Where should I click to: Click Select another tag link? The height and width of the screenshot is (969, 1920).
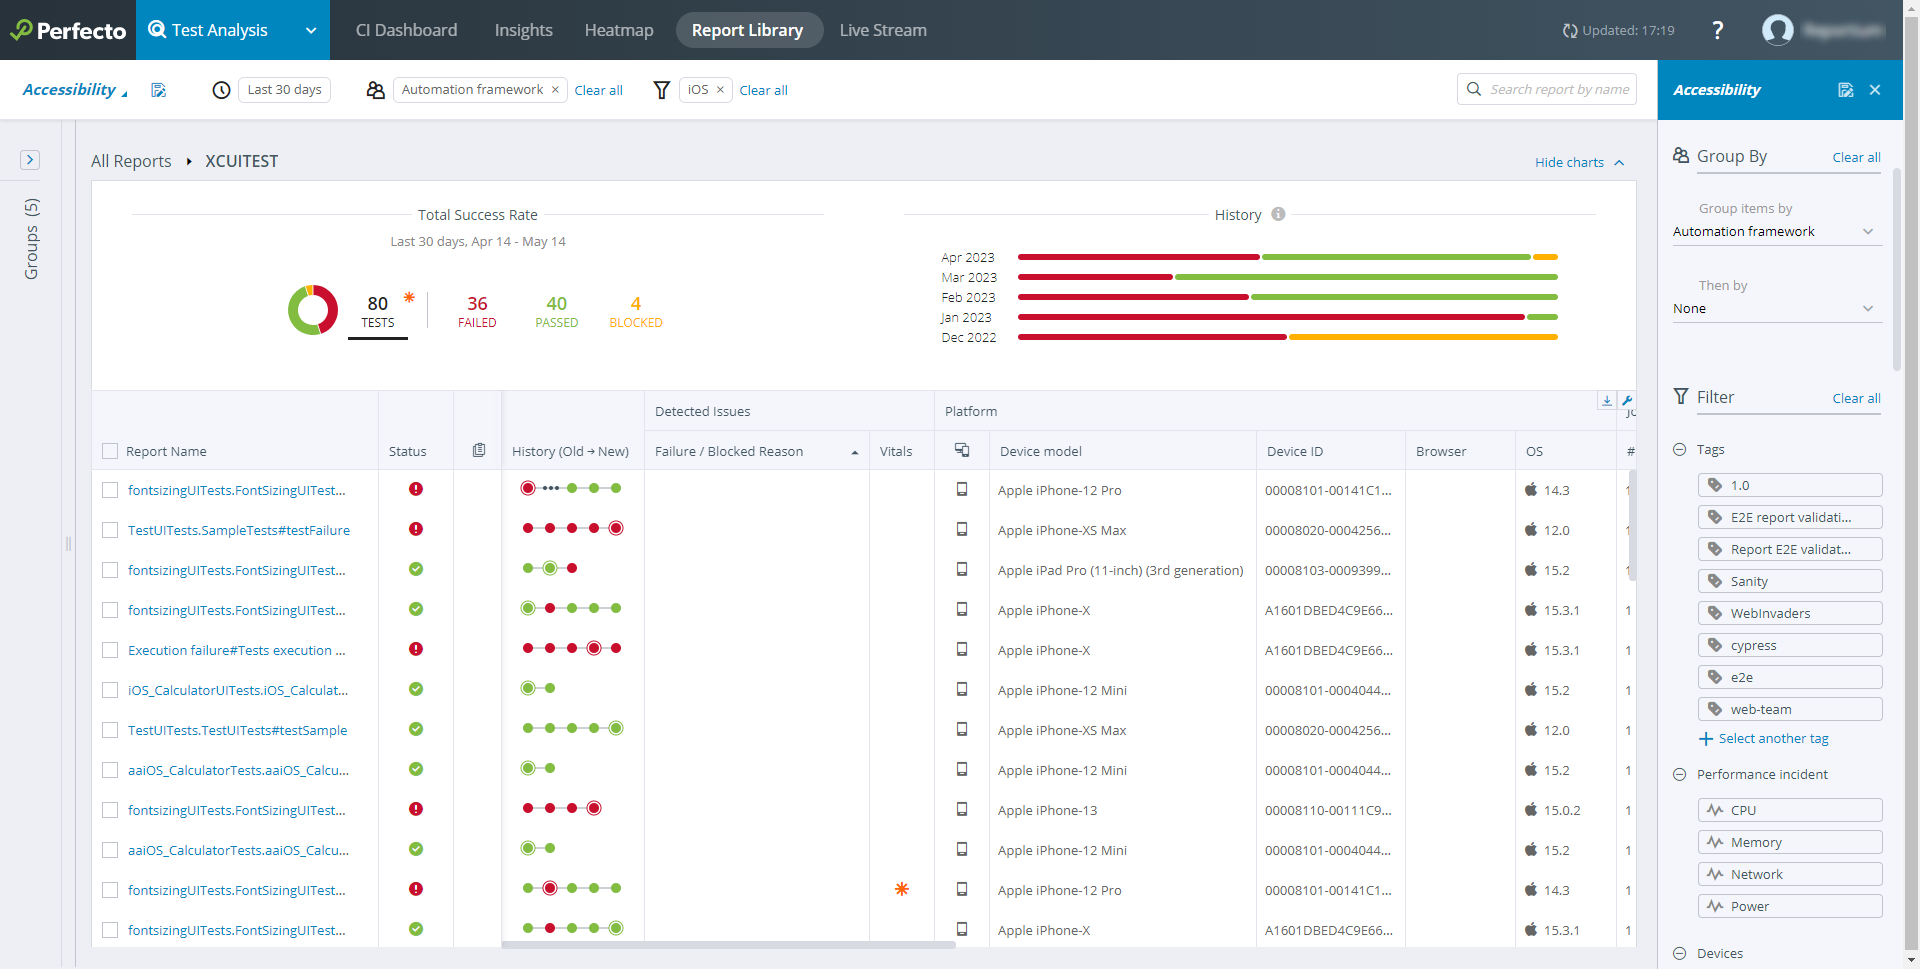(1772, 738)
